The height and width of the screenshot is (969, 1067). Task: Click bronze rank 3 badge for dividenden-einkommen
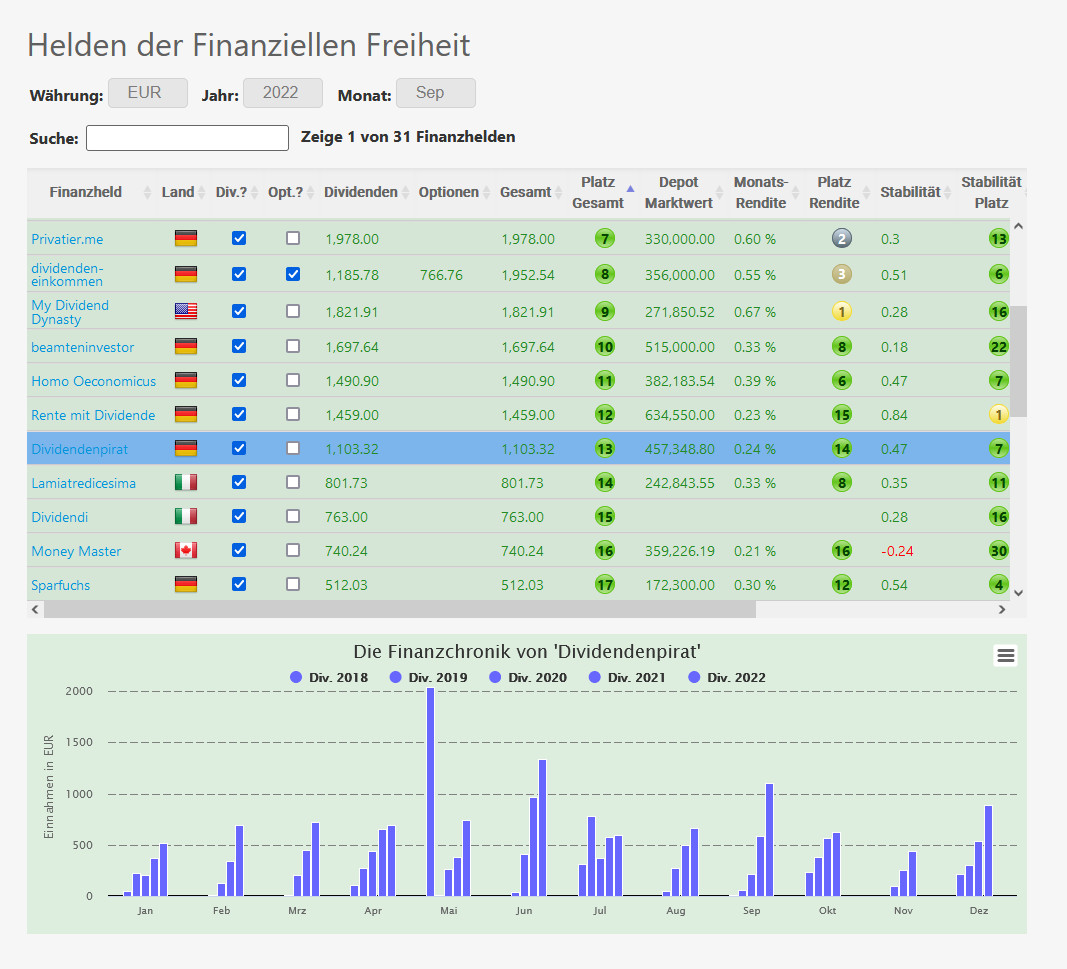coord(842,275)
